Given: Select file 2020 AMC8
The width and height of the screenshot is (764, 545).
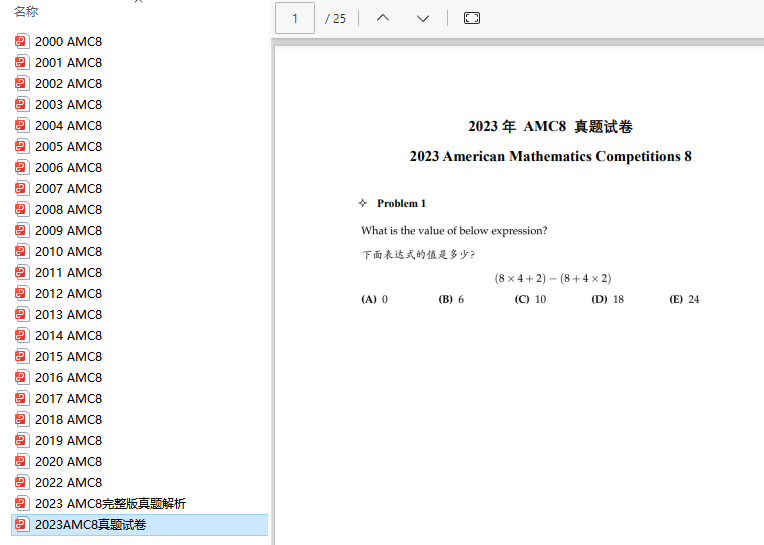Looking at the screenshot, I should pyautogui.click(x=68, y=461).
